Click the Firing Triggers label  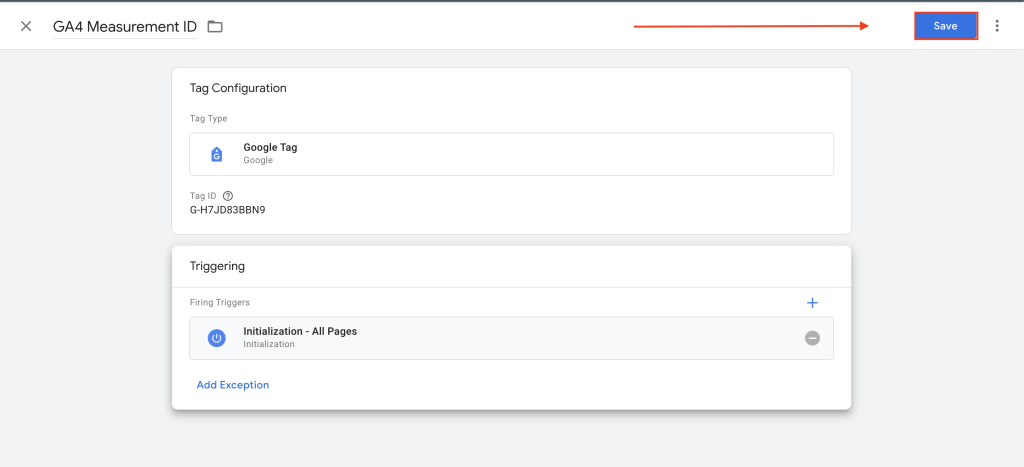click(x=220, y=302)
